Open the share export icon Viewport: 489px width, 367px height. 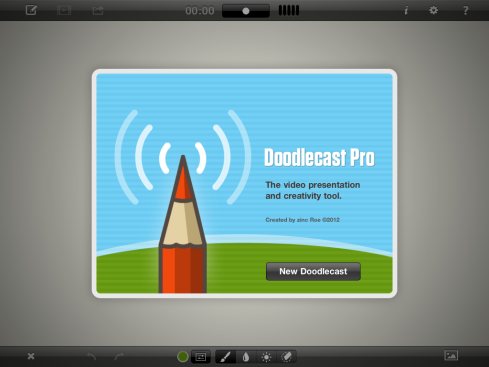tap(98, 10)
